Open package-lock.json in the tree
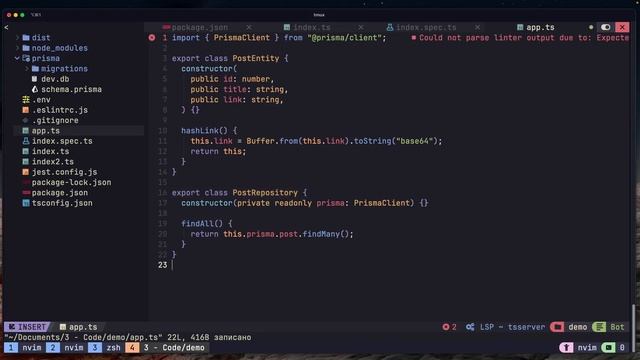 (71, 182)
